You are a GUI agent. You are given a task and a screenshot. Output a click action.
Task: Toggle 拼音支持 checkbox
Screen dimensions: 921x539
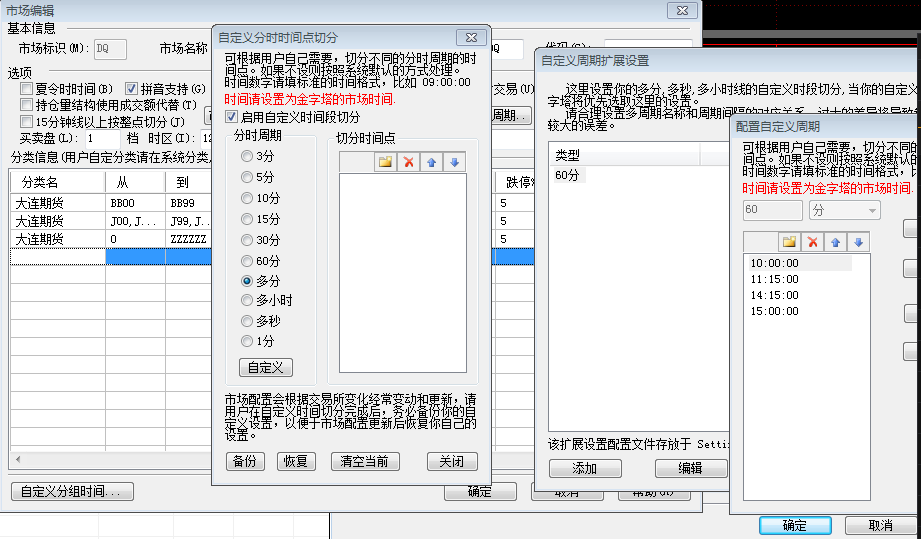(131, 89)
